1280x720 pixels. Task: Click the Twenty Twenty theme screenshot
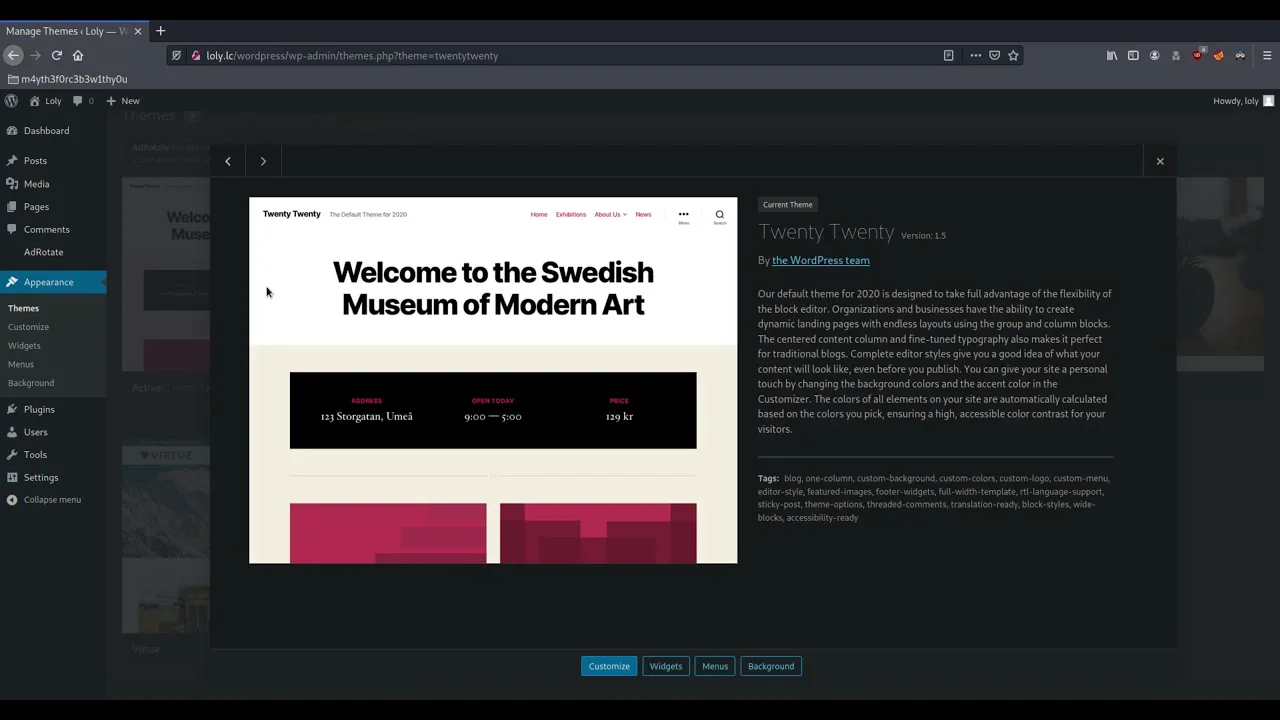(493, 380)
